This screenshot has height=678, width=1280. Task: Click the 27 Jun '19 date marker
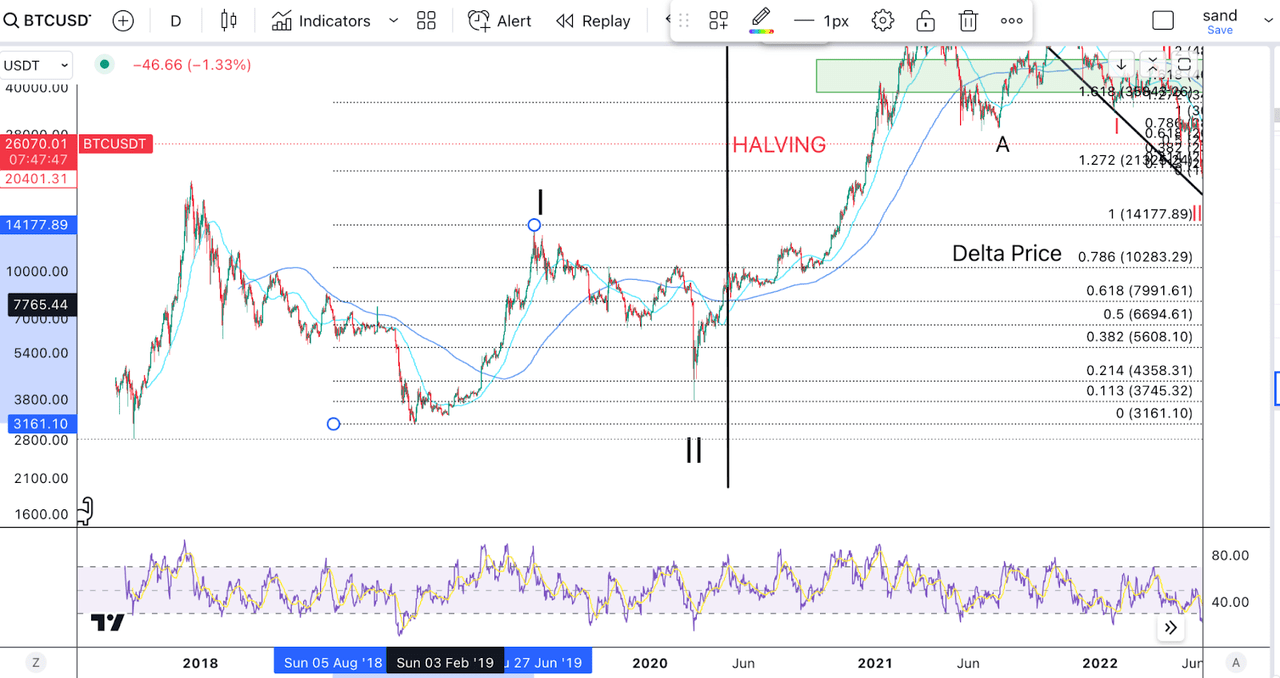pos(548,662)
